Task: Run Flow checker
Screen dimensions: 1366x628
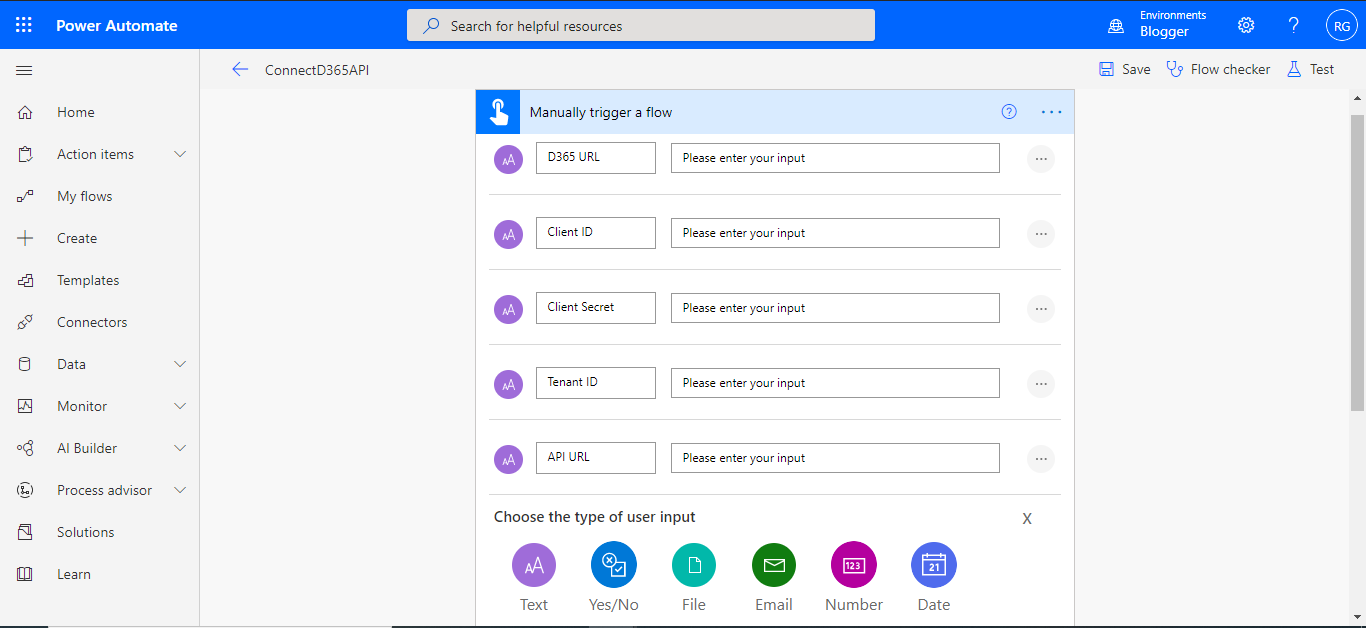Action: coord(1218,68)
